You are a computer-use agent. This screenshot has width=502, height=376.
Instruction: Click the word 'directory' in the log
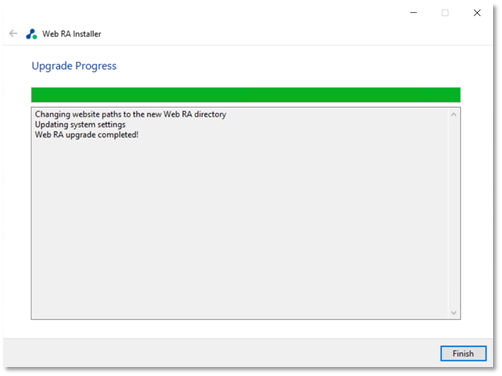click(210, 114)
